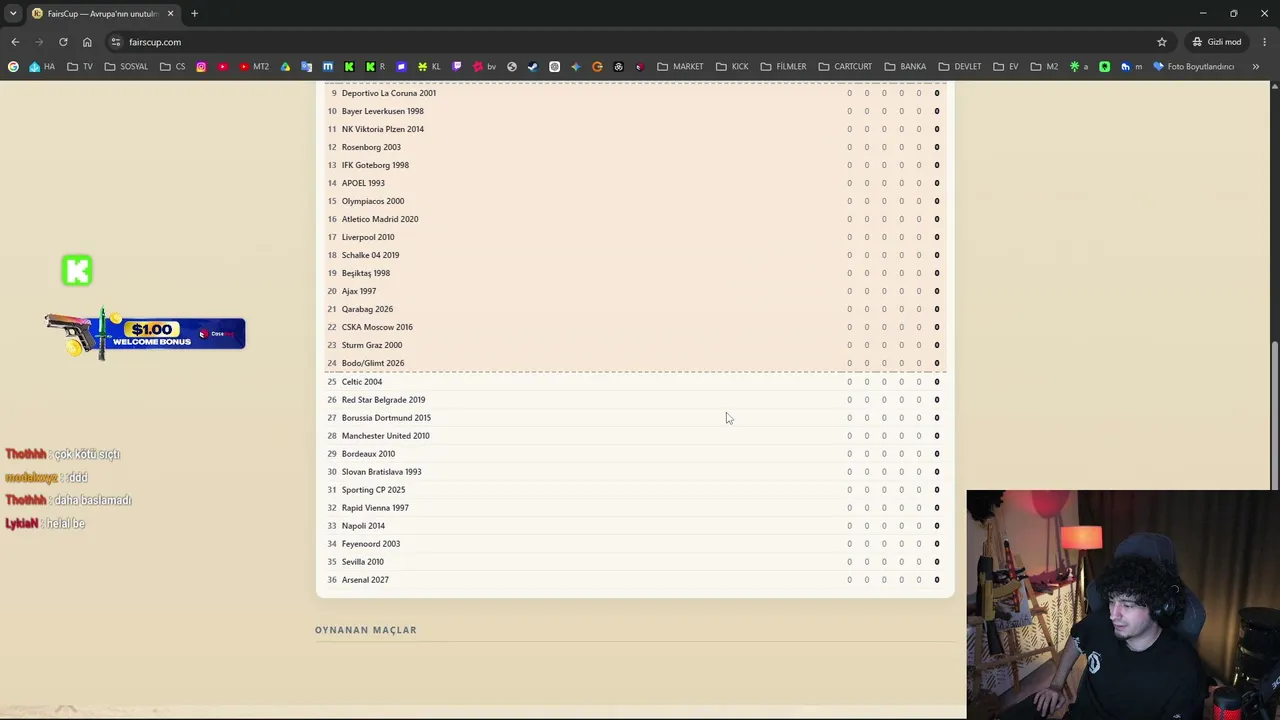Focus the fairscup.com address bar
The height and width of the screenshot is (720, 1280).
click(640, 42)
